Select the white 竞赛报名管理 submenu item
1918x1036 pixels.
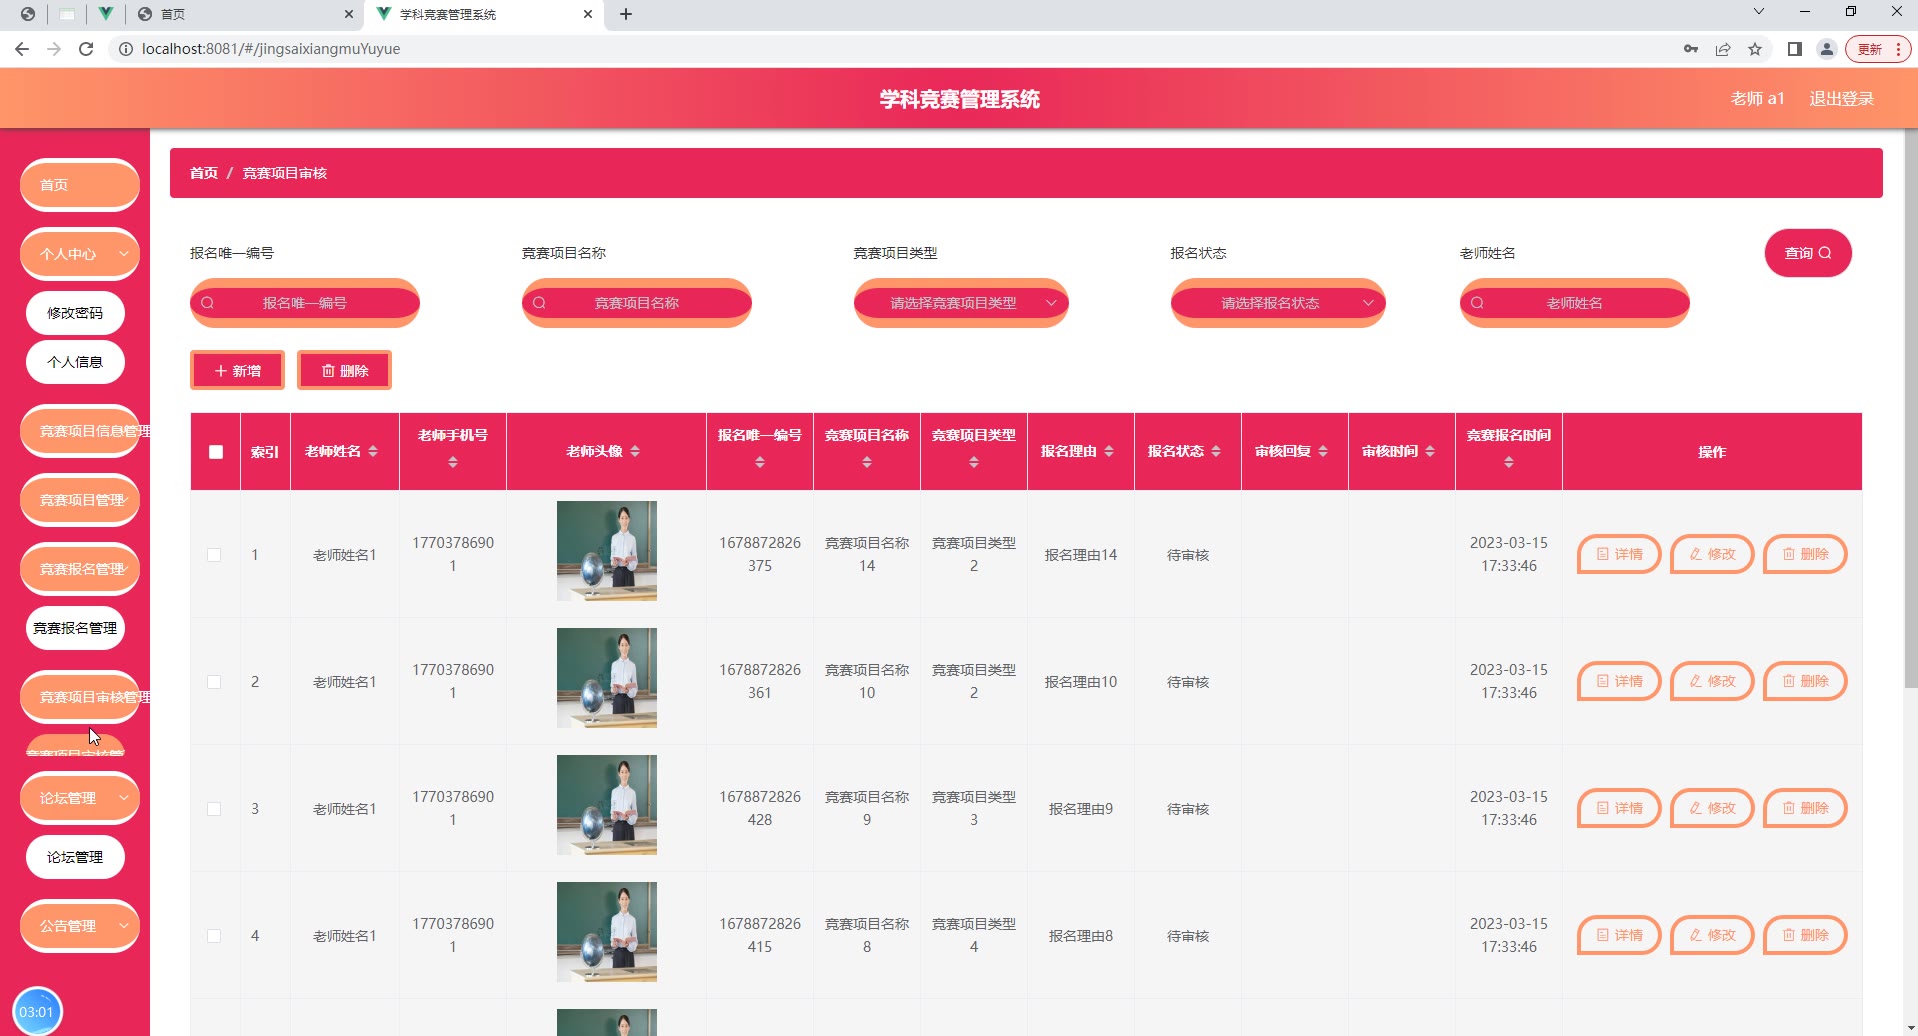pyautogui.click(x=75, y=628)
